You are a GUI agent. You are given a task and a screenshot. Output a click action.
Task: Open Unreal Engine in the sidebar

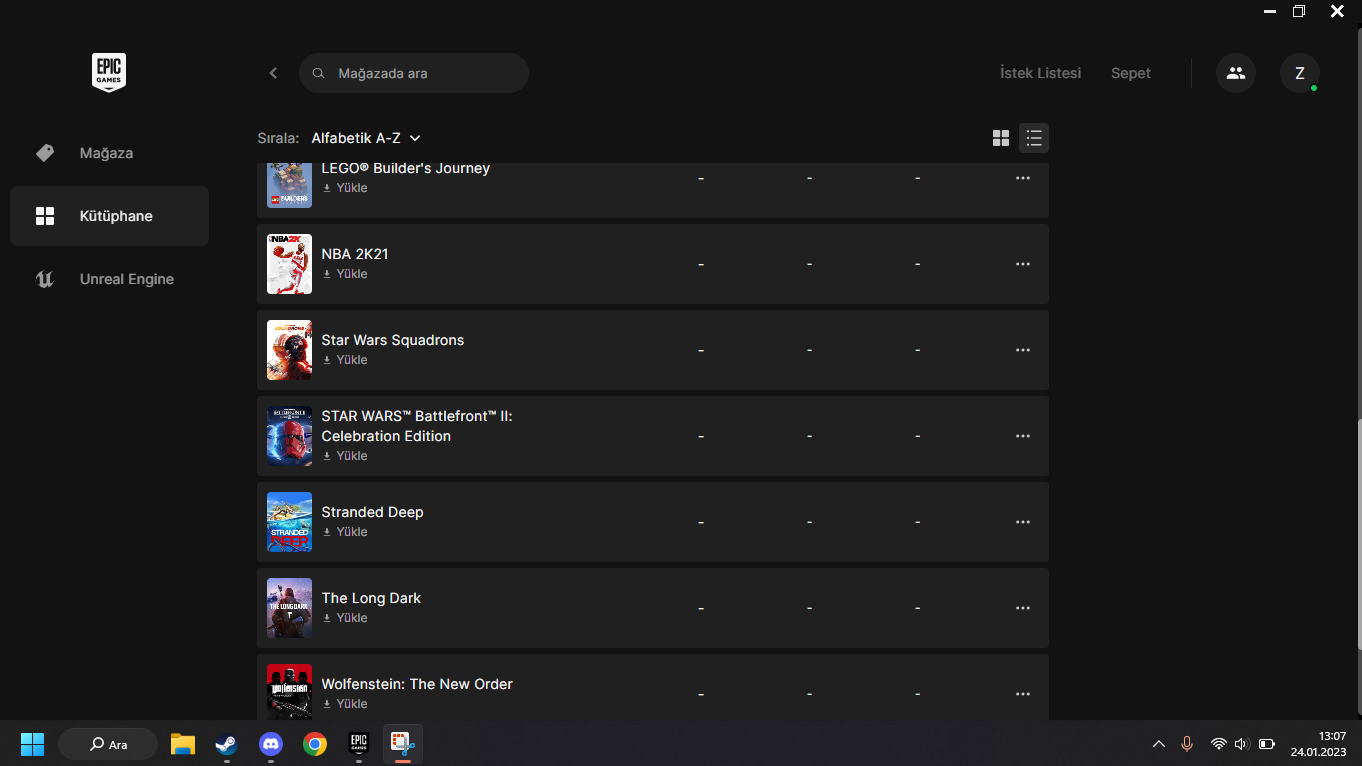109,279
